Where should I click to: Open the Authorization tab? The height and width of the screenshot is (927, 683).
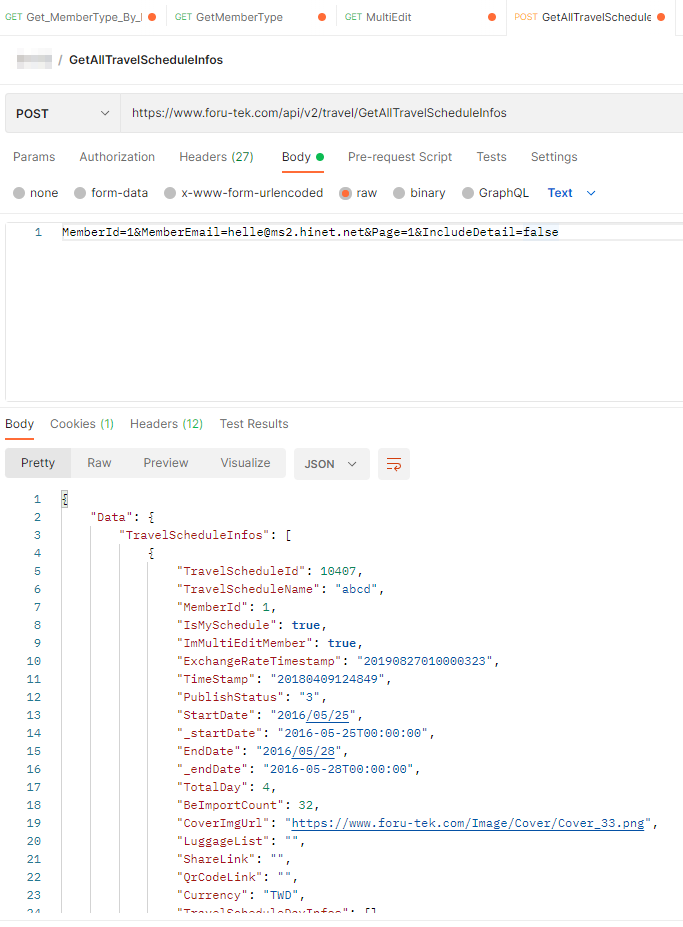117,157
